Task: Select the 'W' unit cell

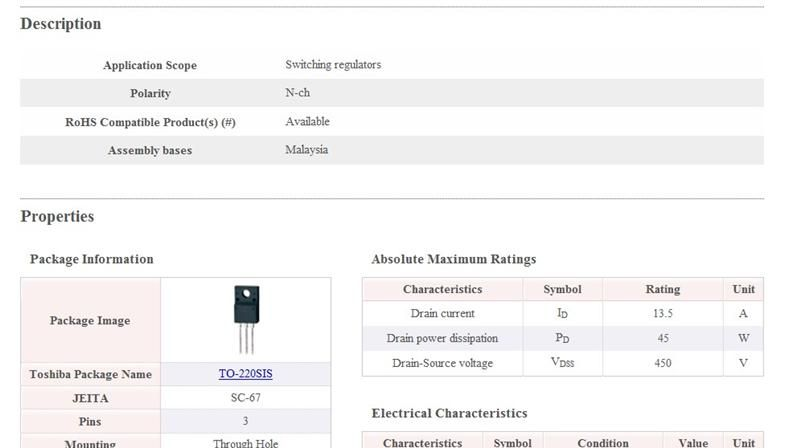Action: click(x=743, y=338)
